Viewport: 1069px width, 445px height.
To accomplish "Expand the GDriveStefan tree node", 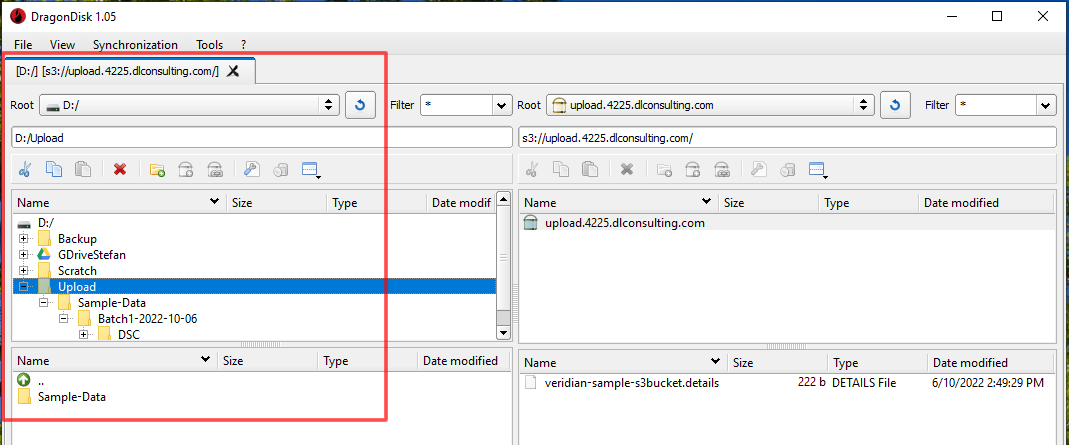I will 25,255.
